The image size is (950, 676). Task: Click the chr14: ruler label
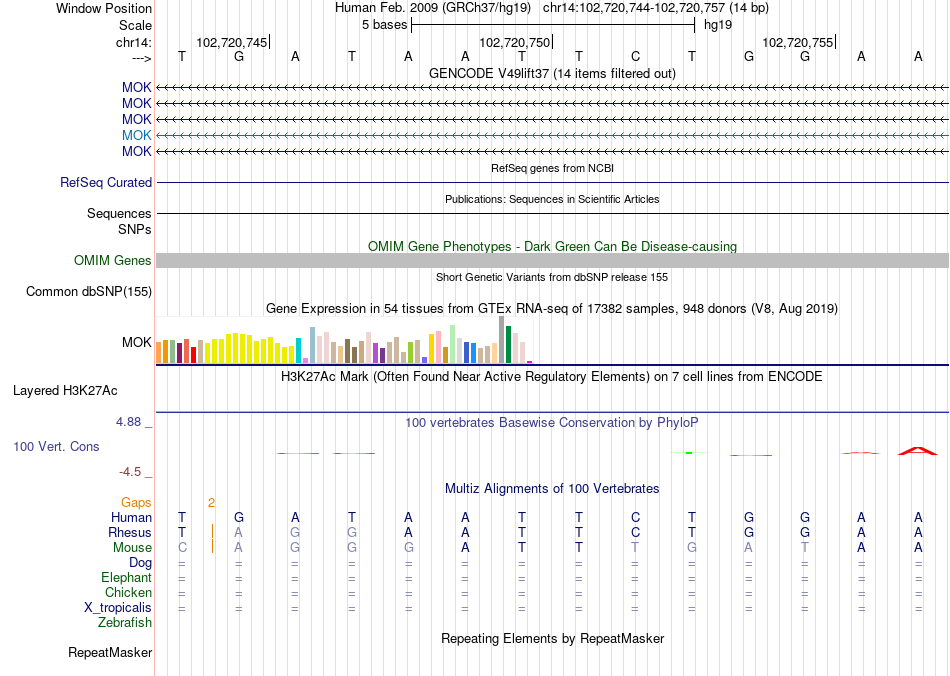pos(133,42)
